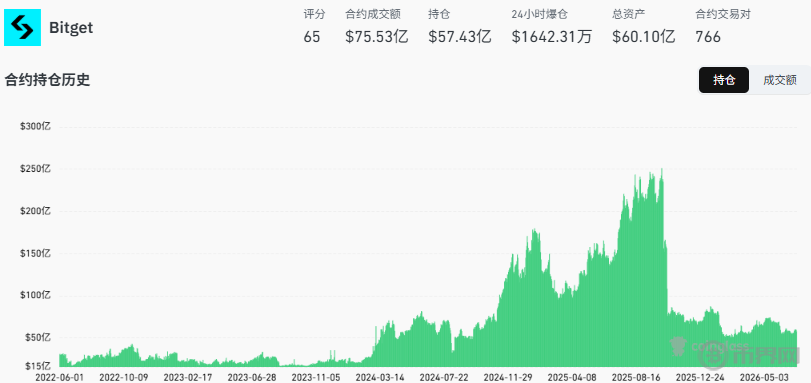811x383 pixels.
Task: Open the Bitget exchange name link
Action: (x=71, y=28)
